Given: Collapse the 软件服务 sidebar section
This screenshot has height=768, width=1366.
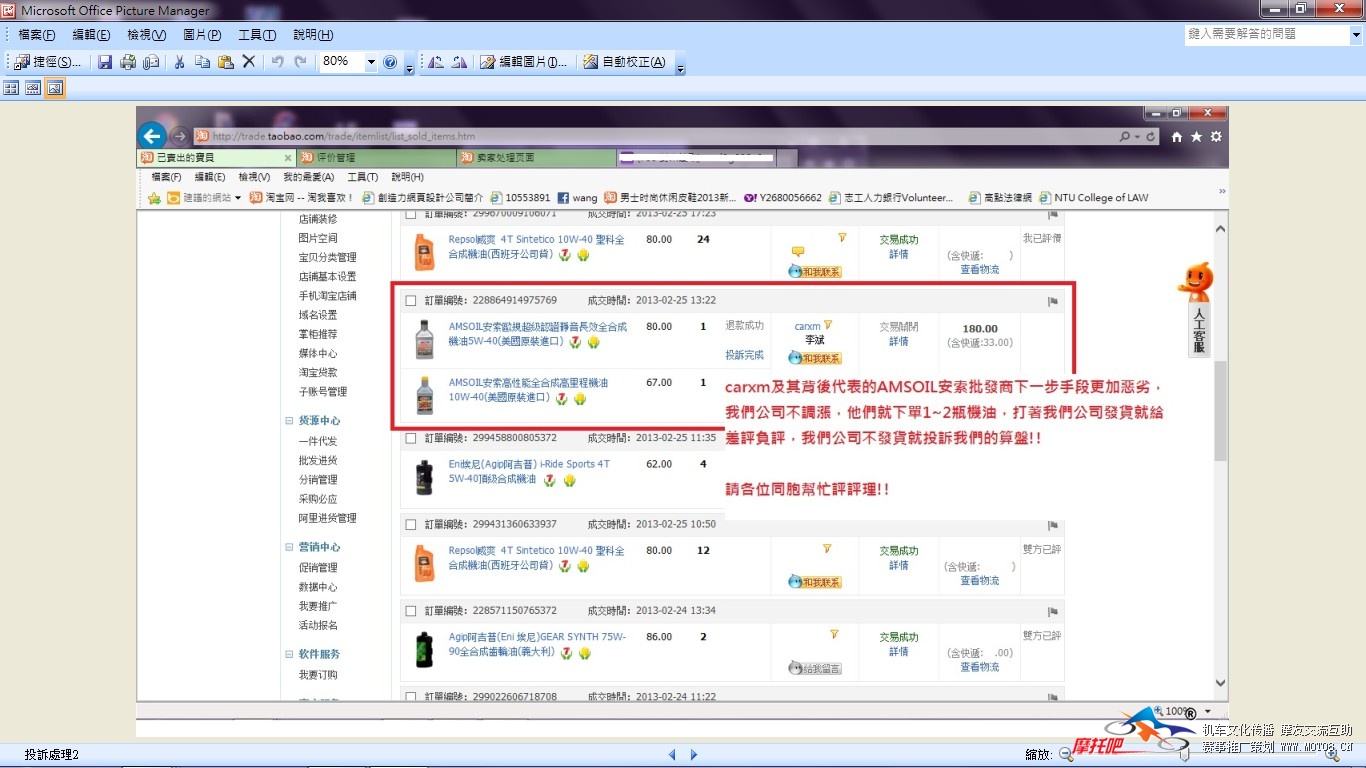Looking at the screenshot, I should (289, 654).
